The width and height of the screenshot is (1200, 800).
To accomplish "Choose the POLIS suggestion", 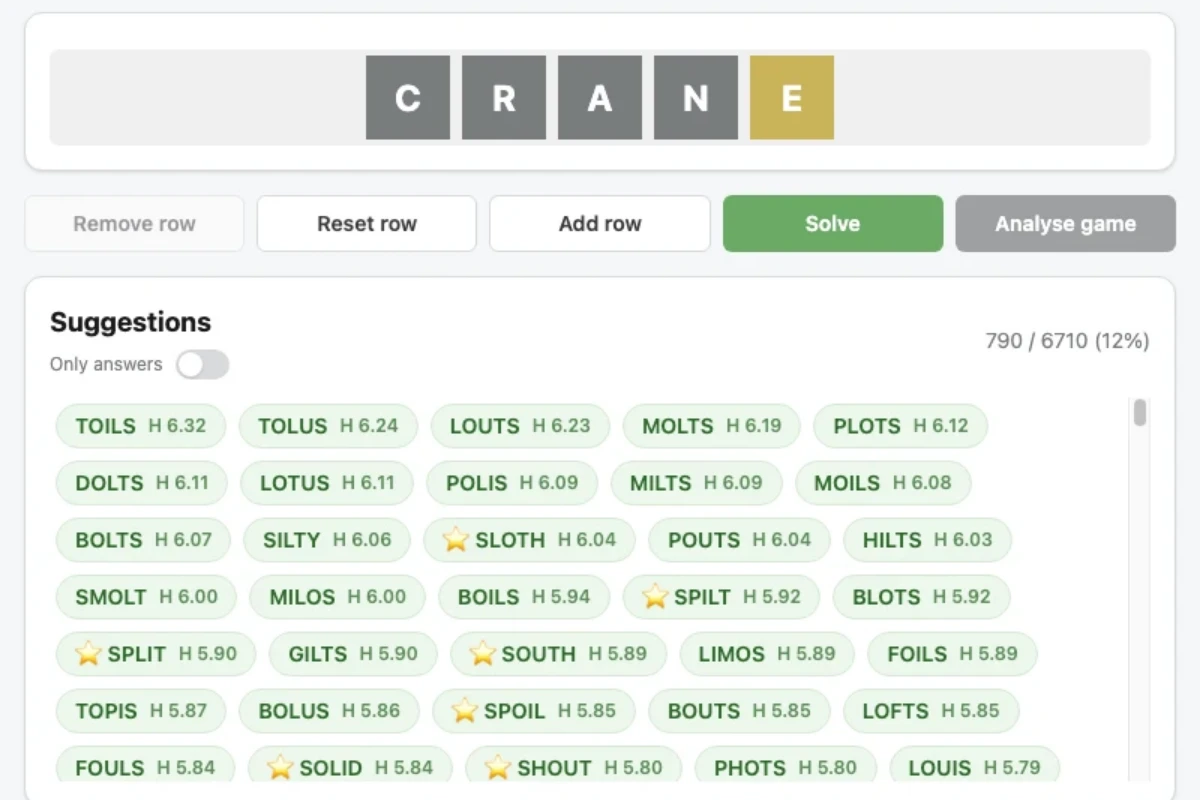I will click(x=512, y=483).
